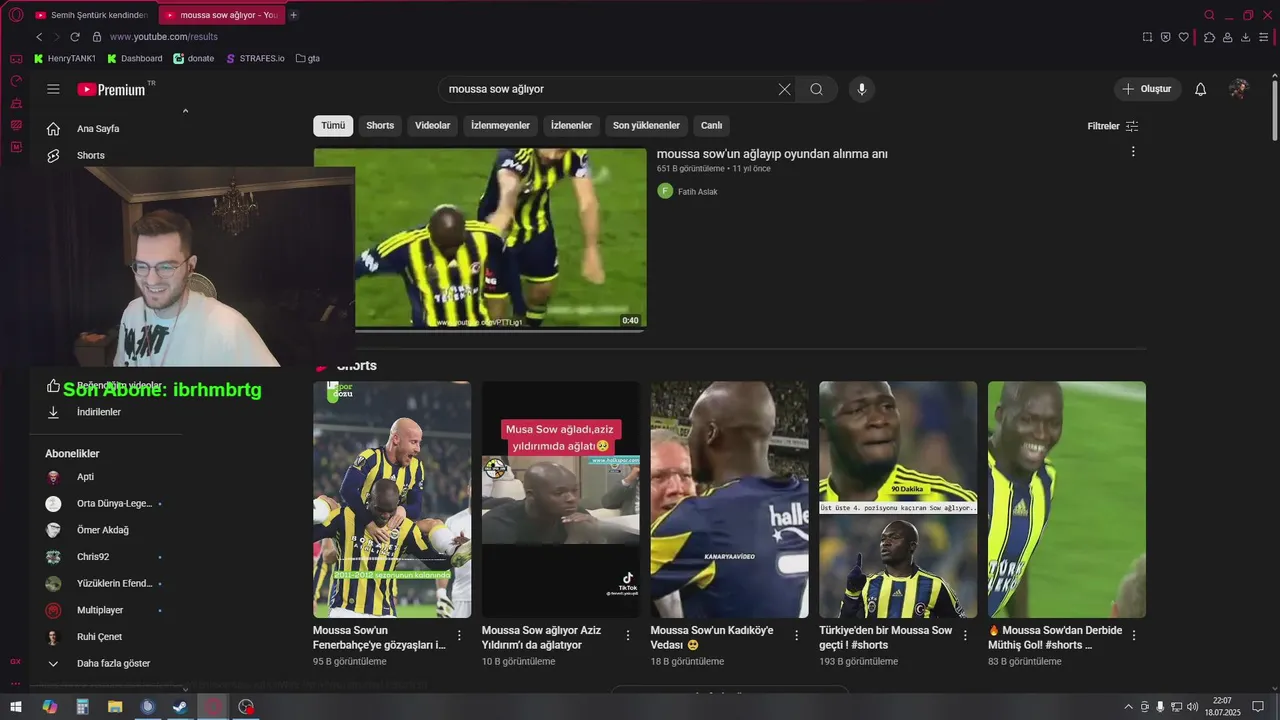Clear the search box with the X
The width and height of the screenshot is (1280, 720).
point(784,89)
